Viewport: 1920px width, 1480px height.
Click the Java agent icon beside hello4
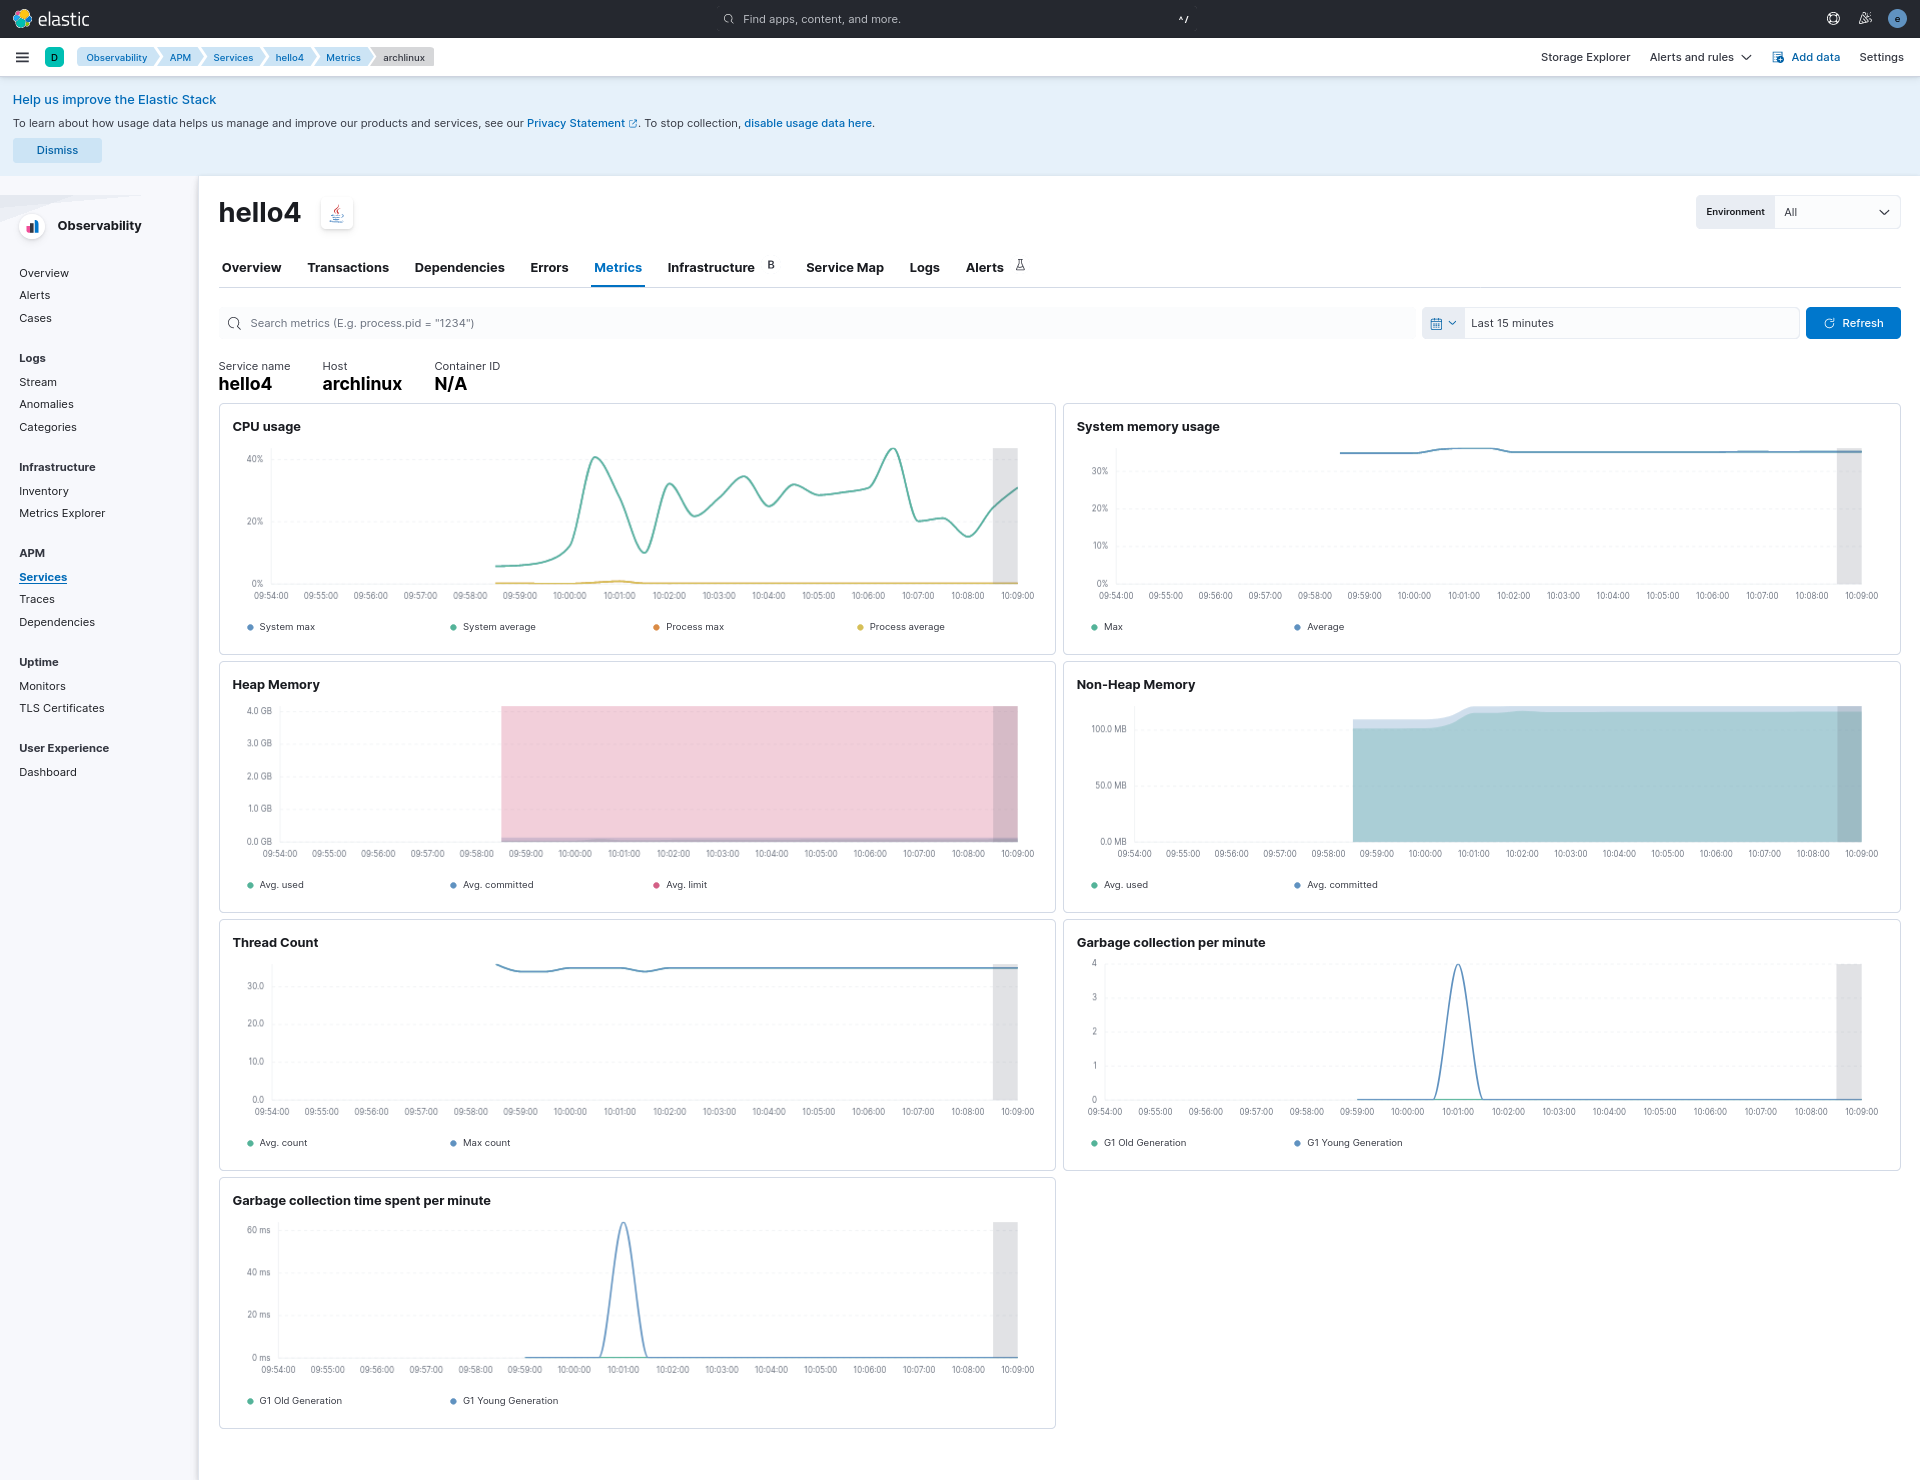point(337,213)
